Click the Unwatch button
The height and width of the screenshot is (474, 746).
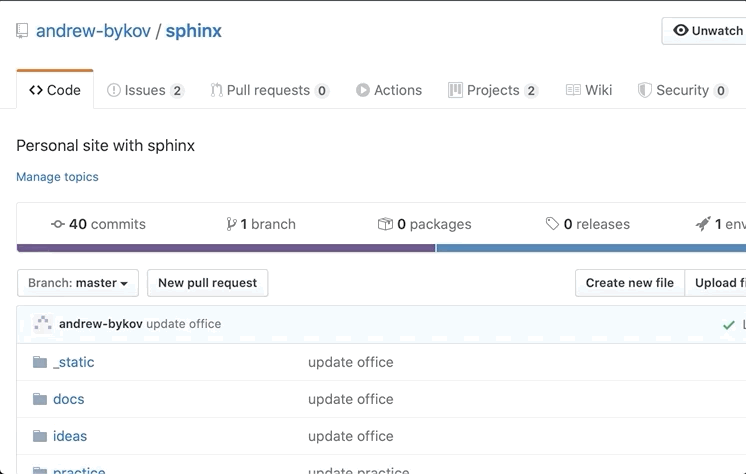[x=704, y=31]
